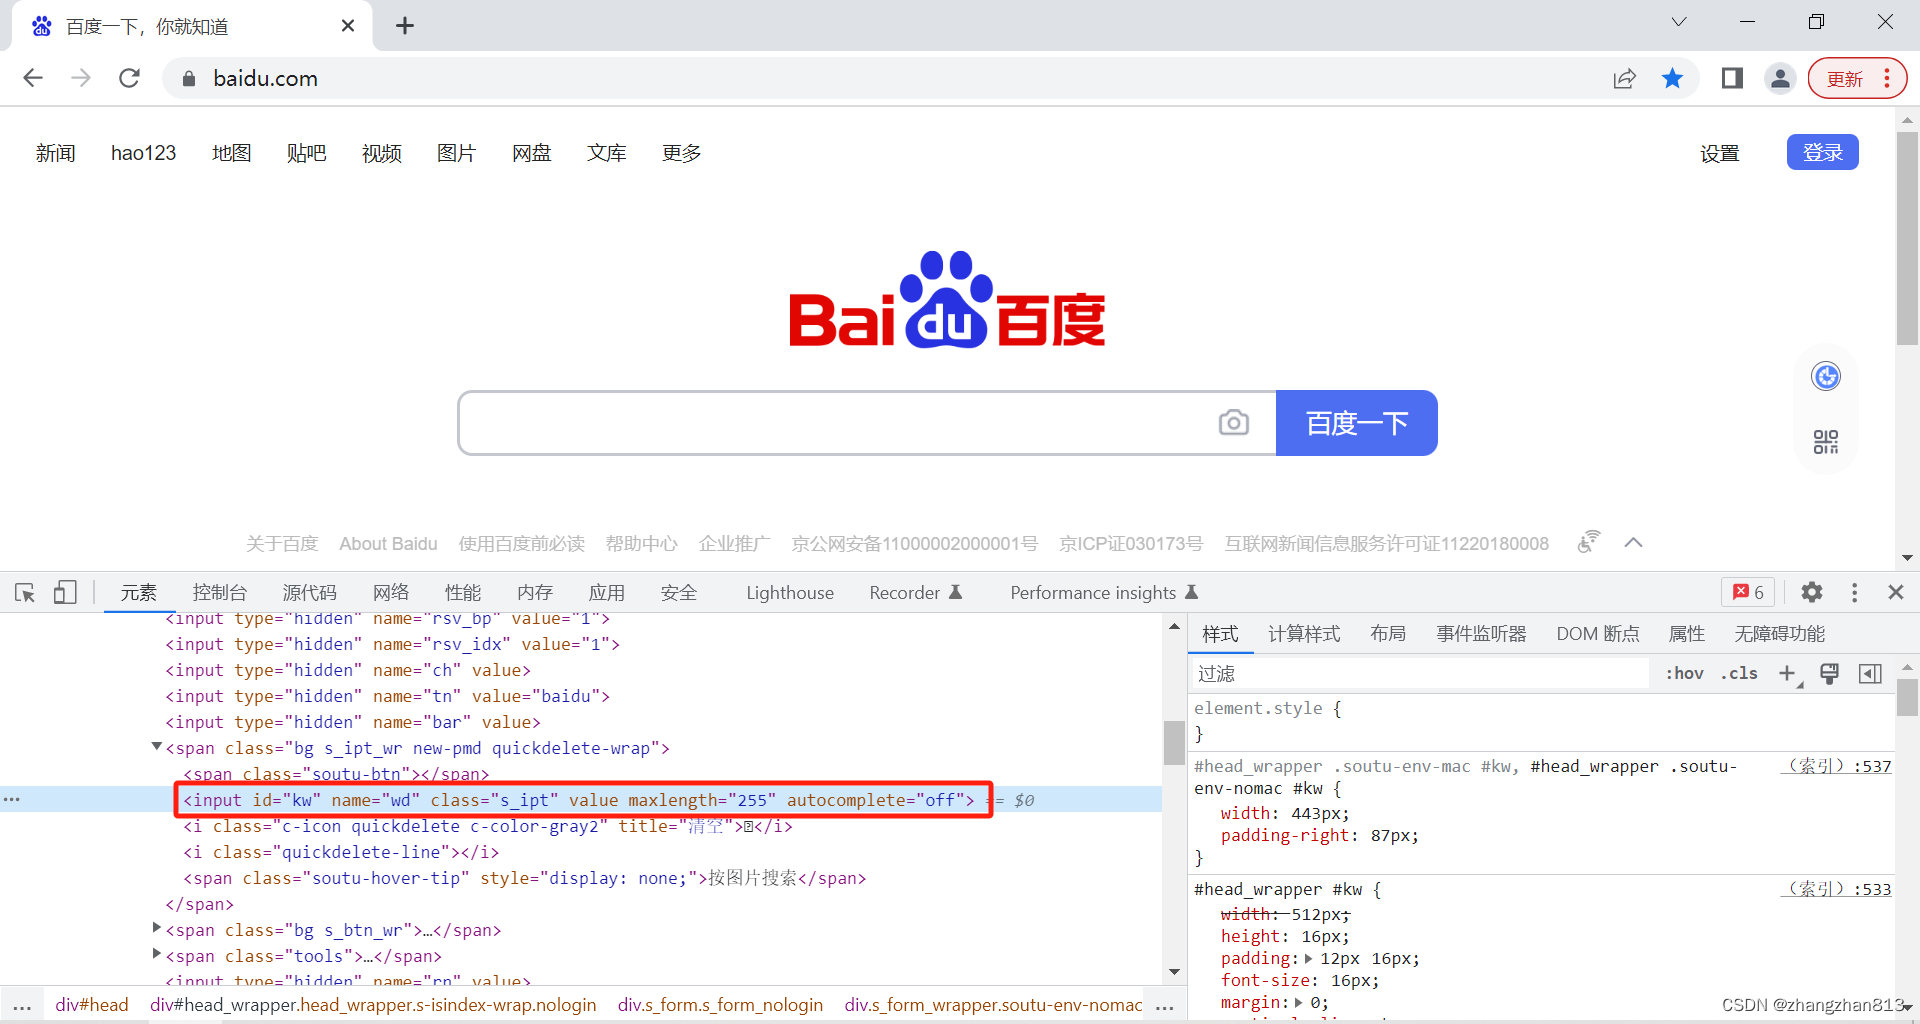1920x1024 pixels.
Task: Collapse the footer with the up chevron
Action: point(1633,543)
